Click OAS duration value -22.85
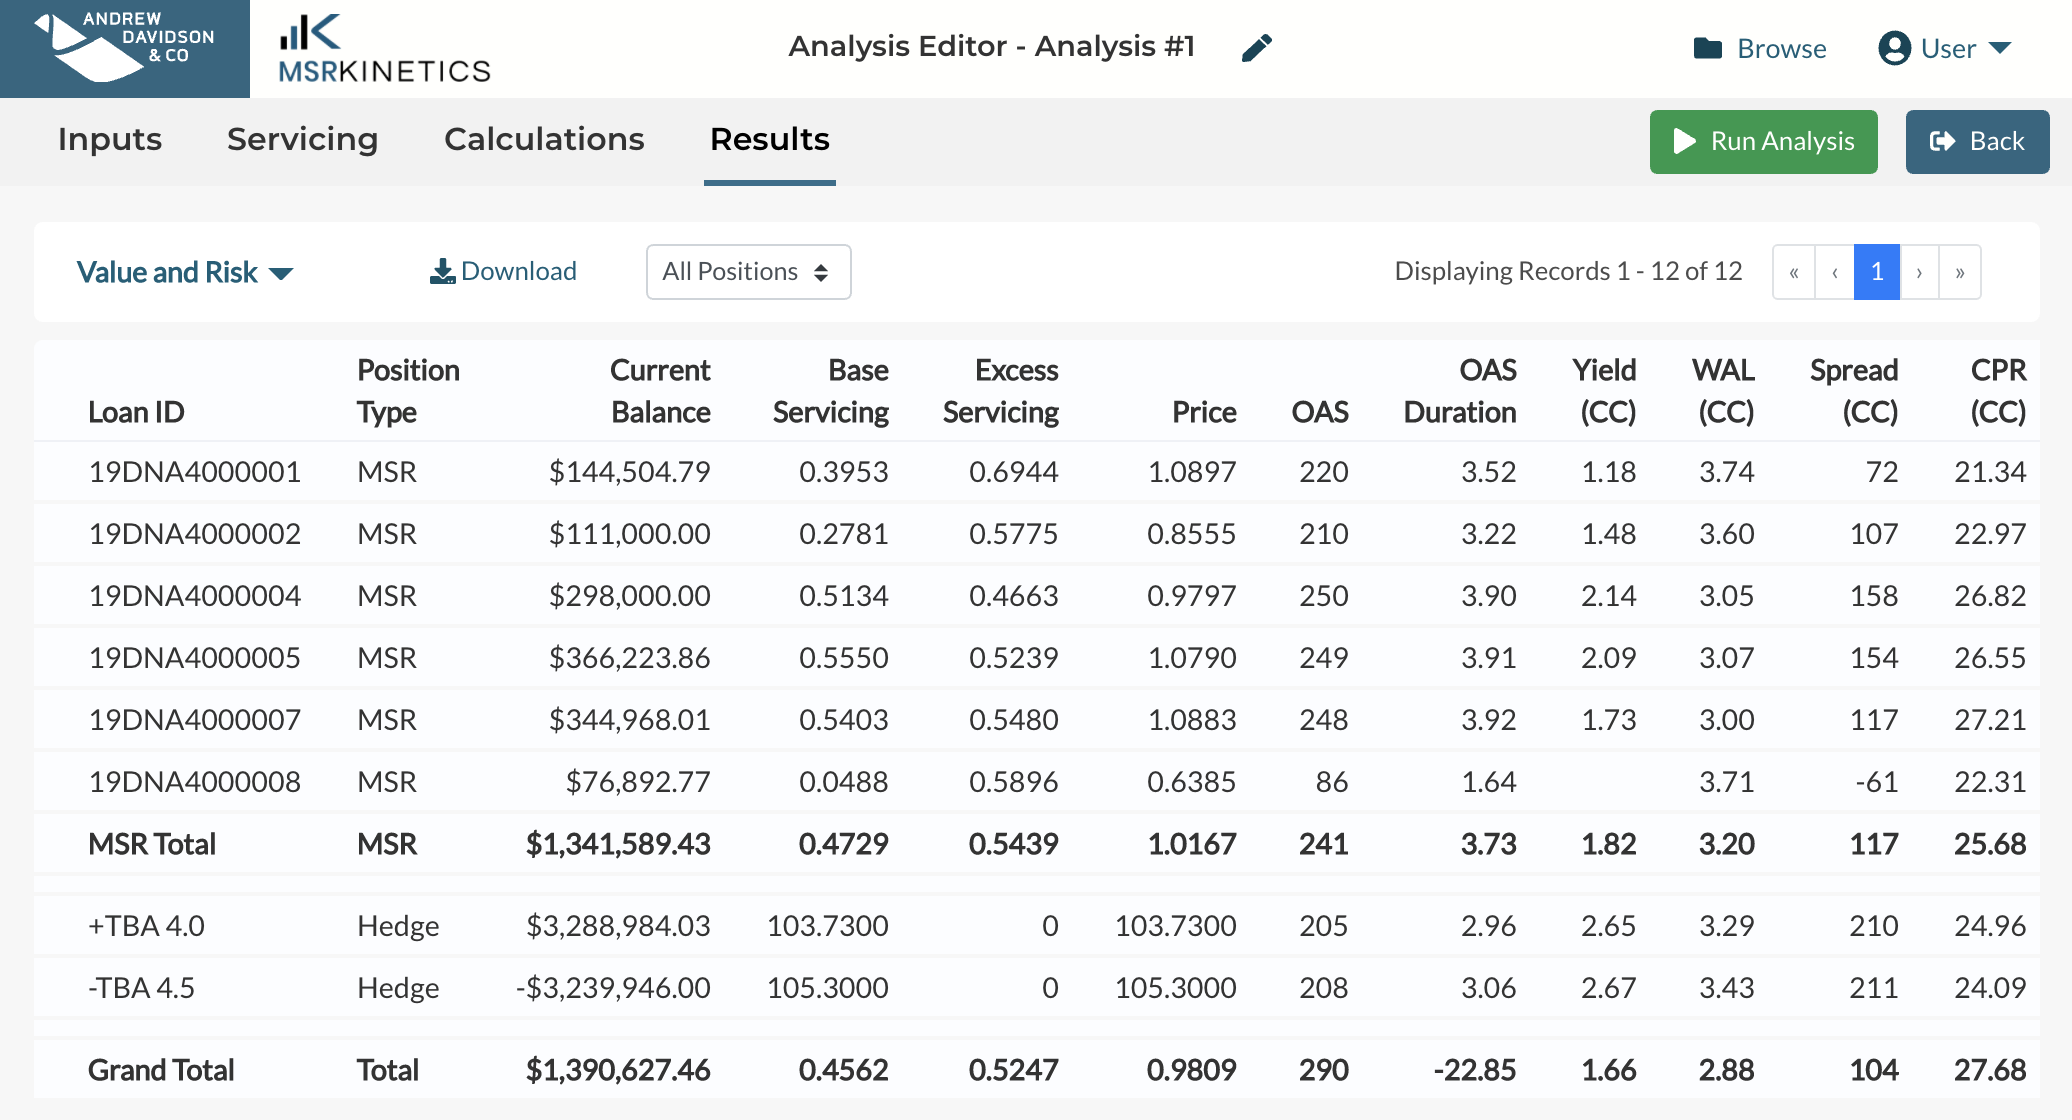The image size is (2072, 1120). (1474, 1070)
